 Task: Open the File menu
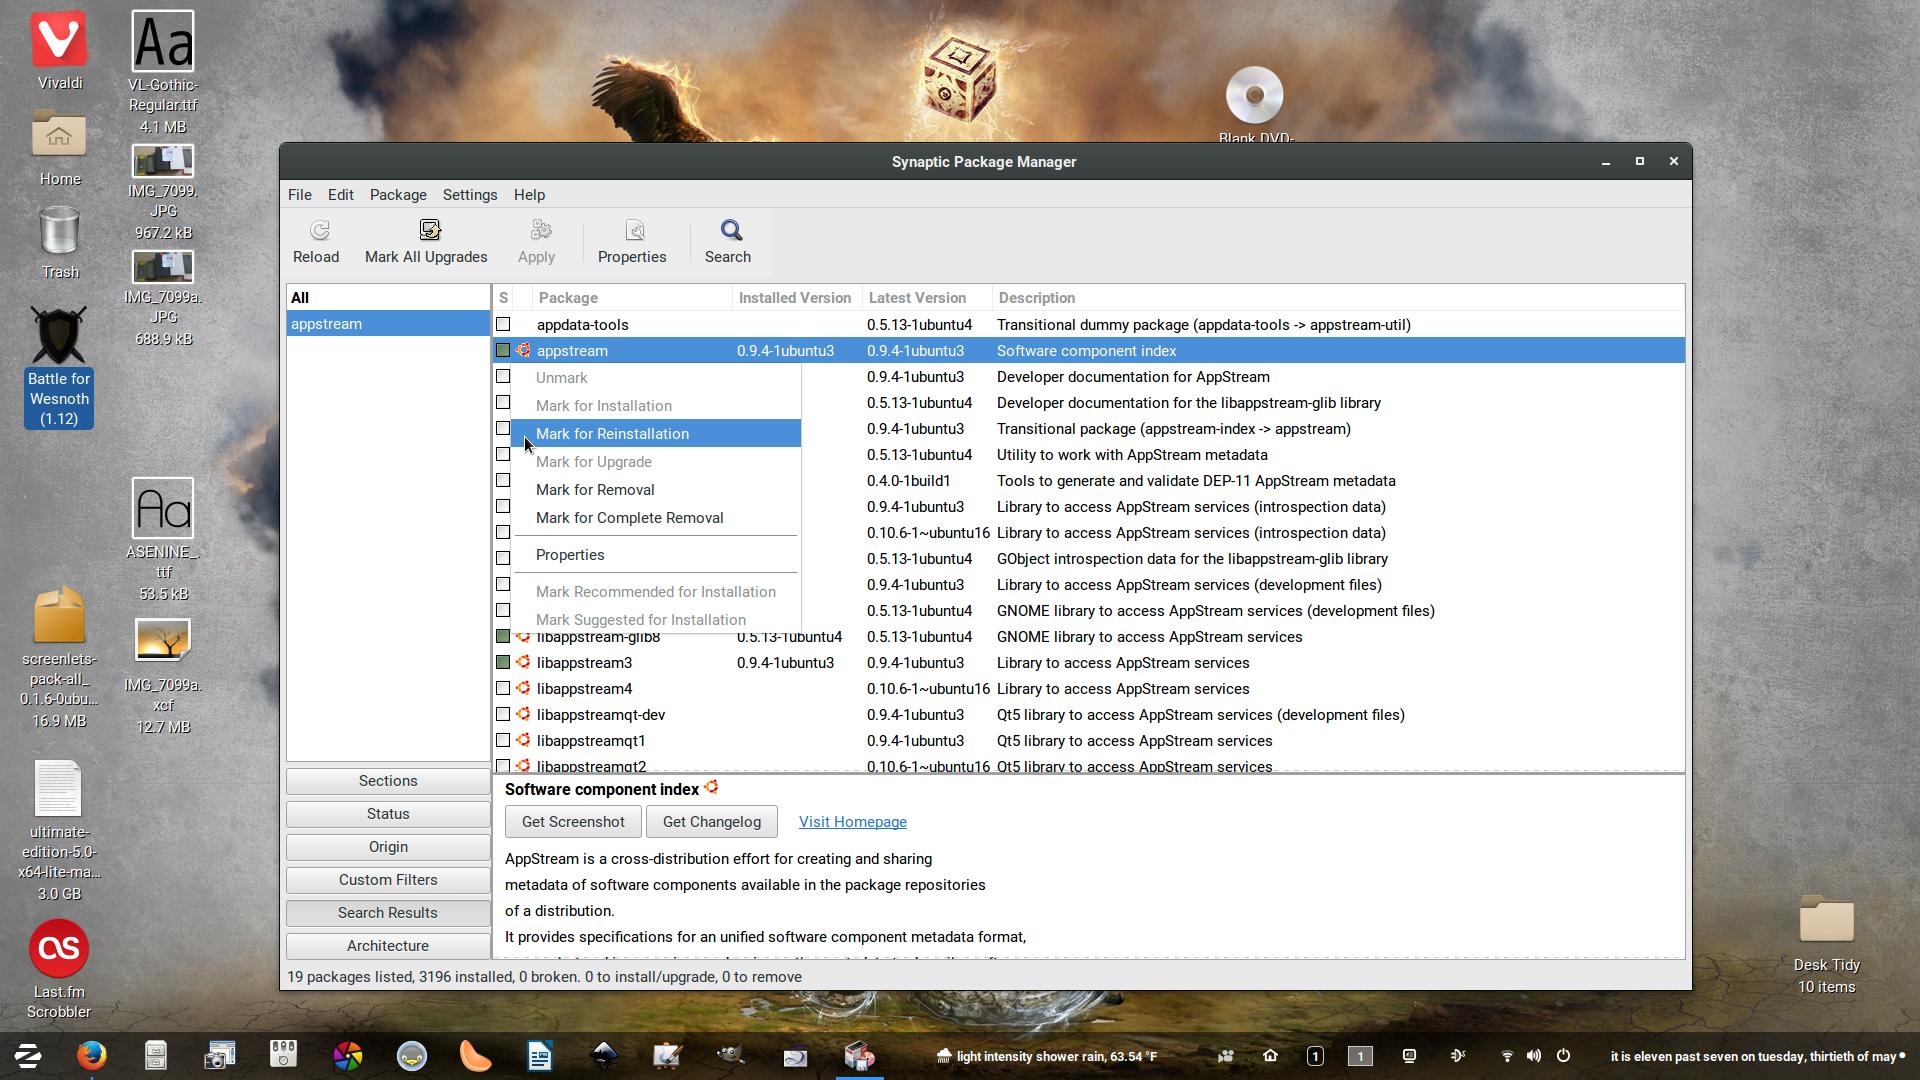[299, 195]
